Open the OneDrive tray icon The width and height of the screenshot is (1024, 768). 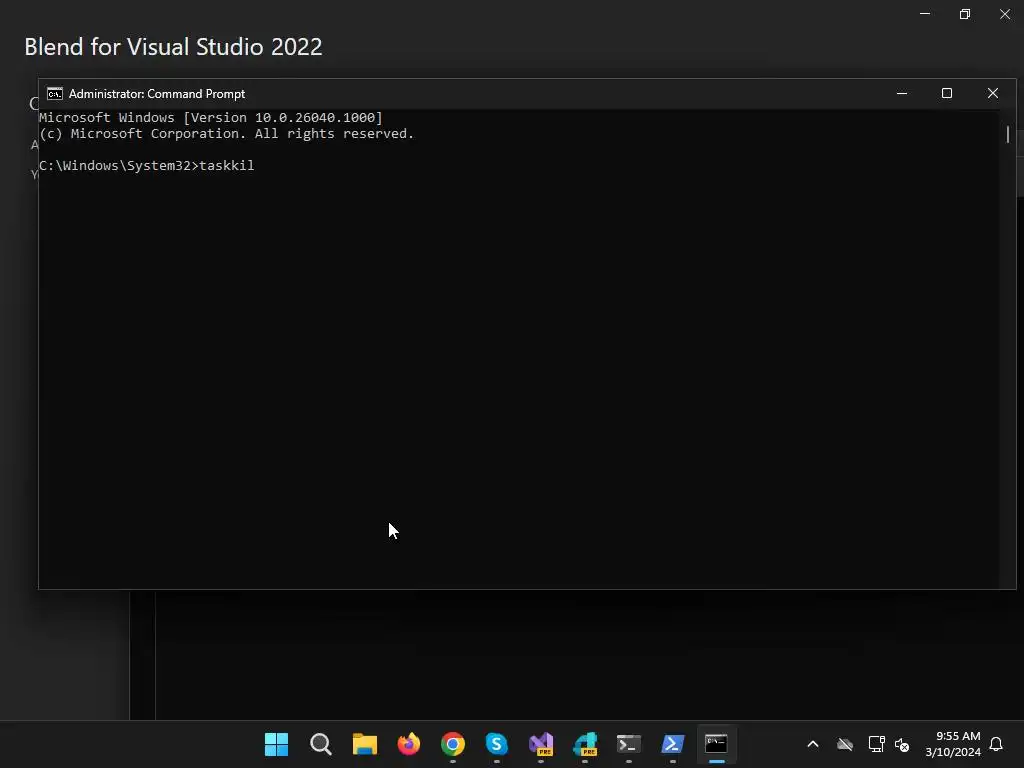(x=845, y=744)
